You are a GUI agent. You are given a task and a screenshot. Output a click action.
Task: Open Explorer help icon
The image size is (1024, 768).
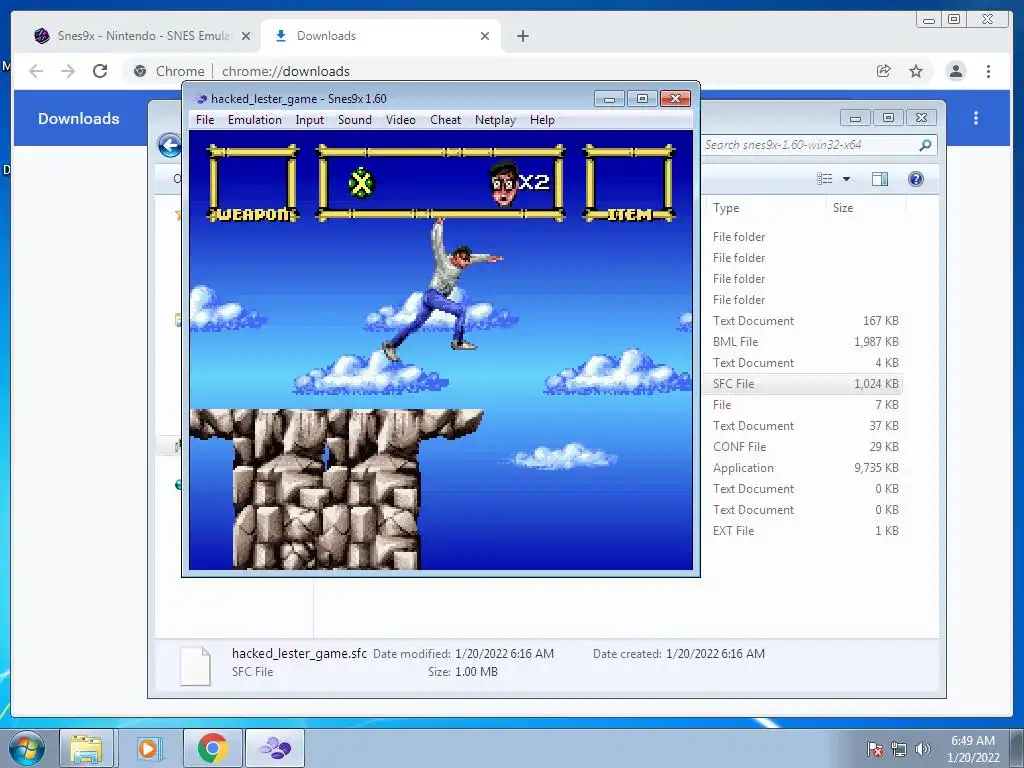[916, 179]
